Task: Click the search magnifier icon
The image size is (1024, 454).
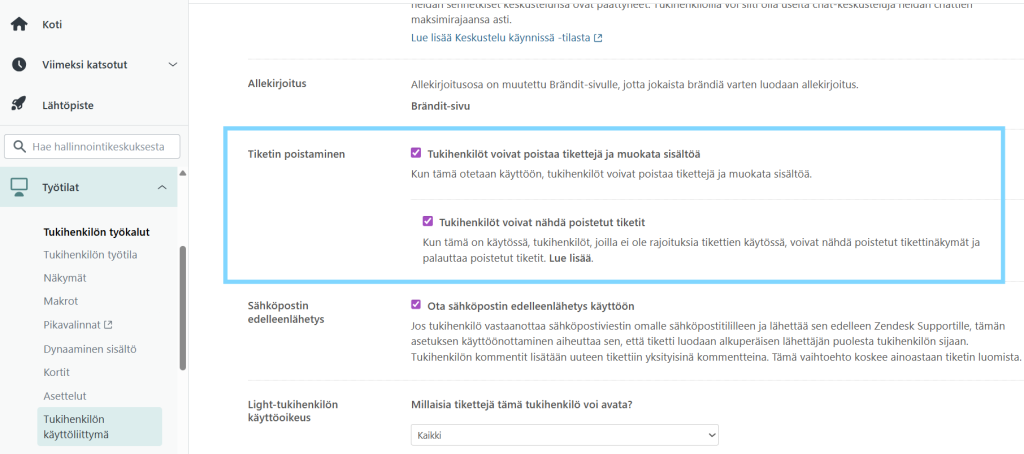Action: (19, 147)
